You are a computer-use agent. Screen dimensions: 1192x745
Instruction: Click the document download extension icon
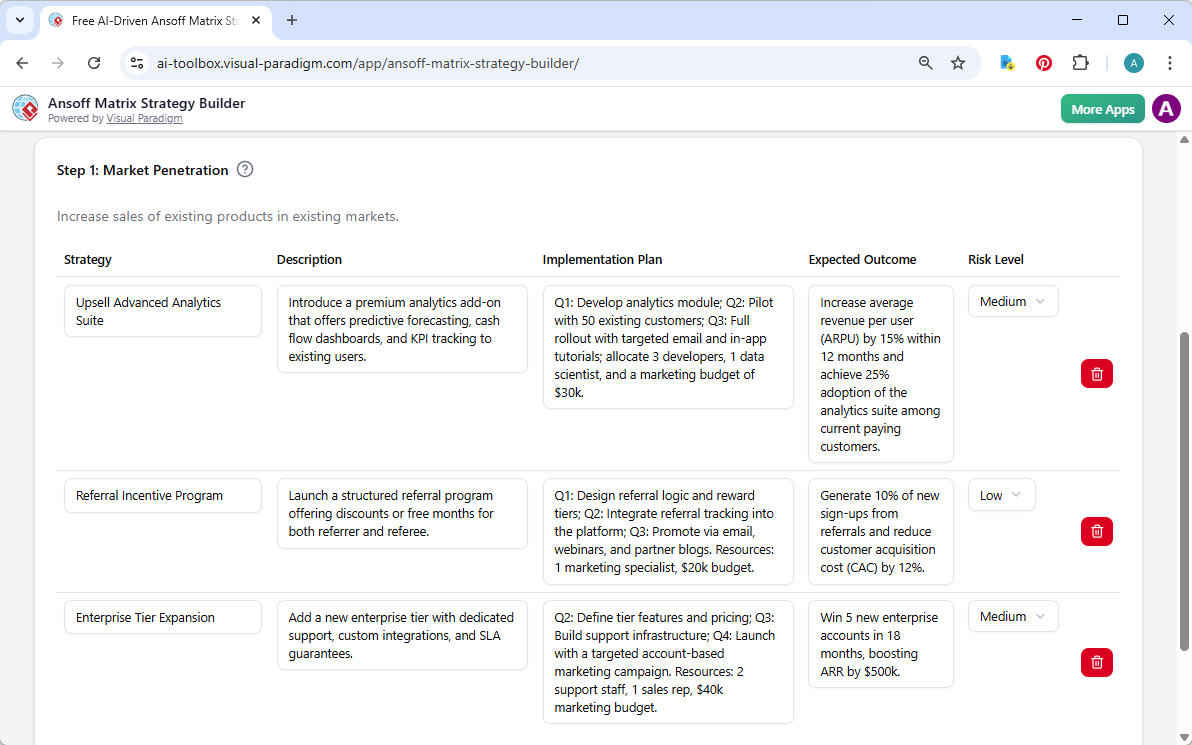(1006, 62)
